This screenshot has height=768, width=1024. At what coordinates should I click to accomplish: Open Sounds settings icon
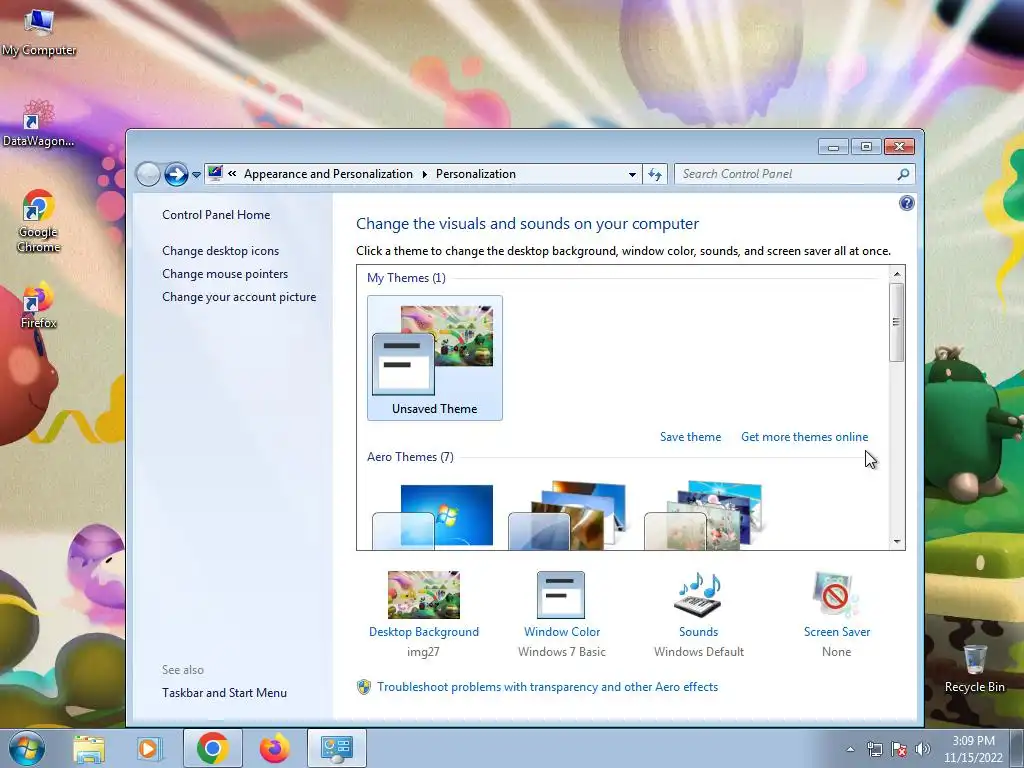pyautogui.click(x=698, y=595)
